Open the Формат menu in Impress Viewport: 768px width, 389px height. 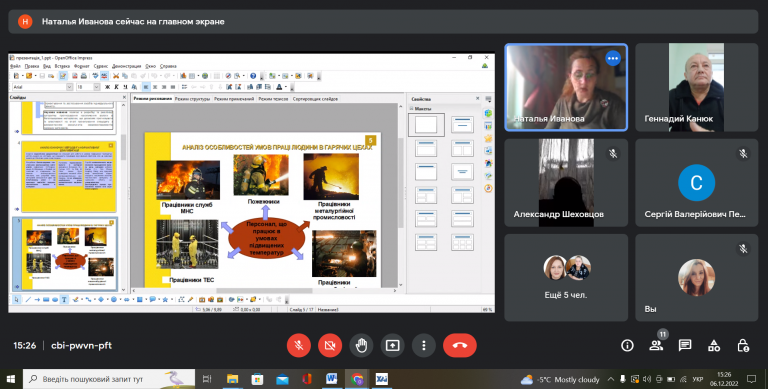click(x=82, y=66)
